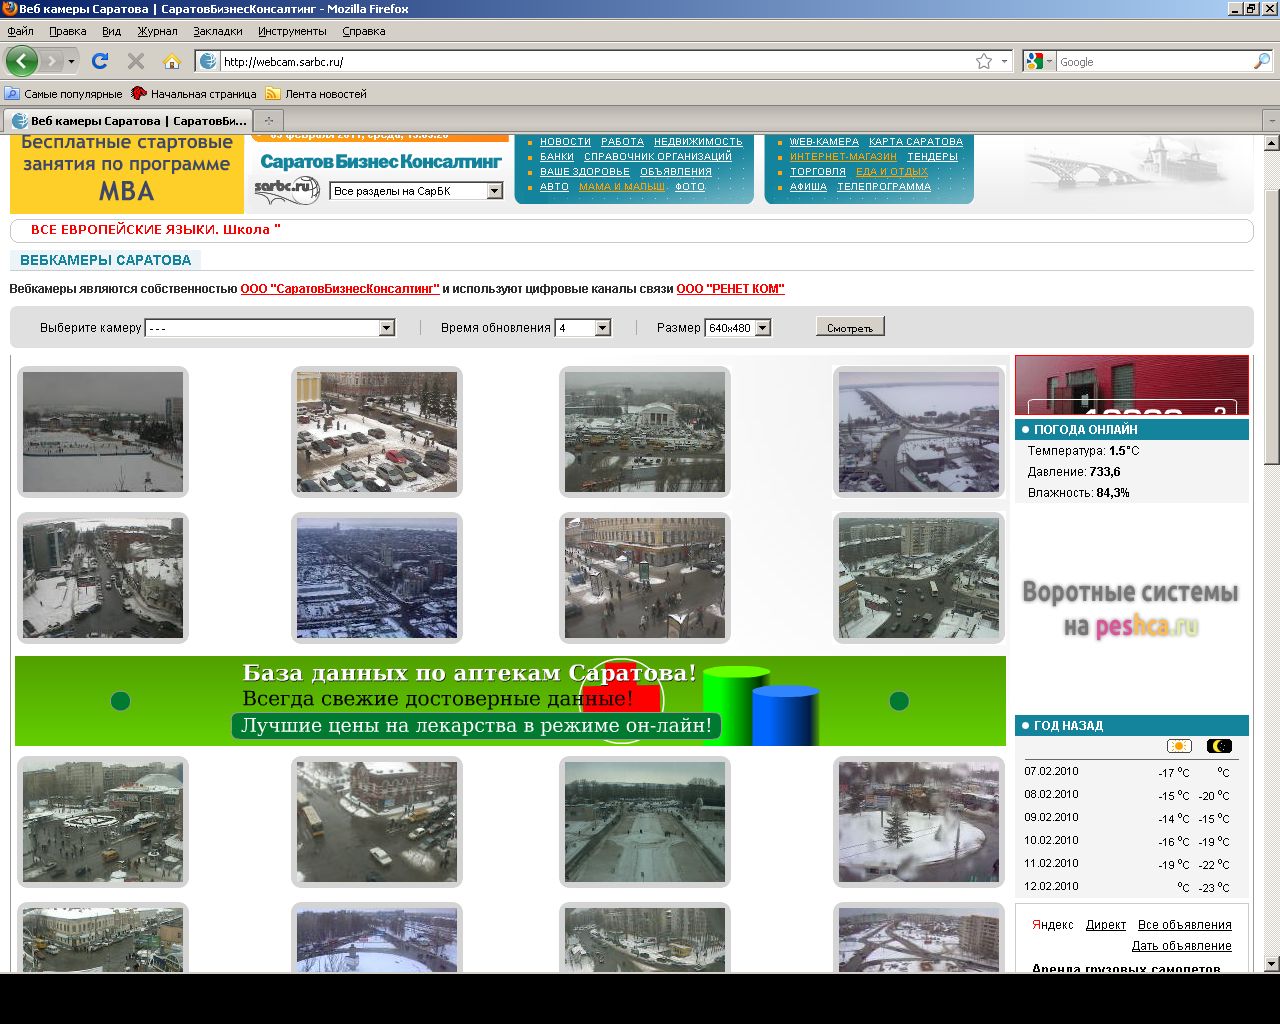
Task: Open the Правка menu
Action: pyautogui.click(x=68, y=31)
